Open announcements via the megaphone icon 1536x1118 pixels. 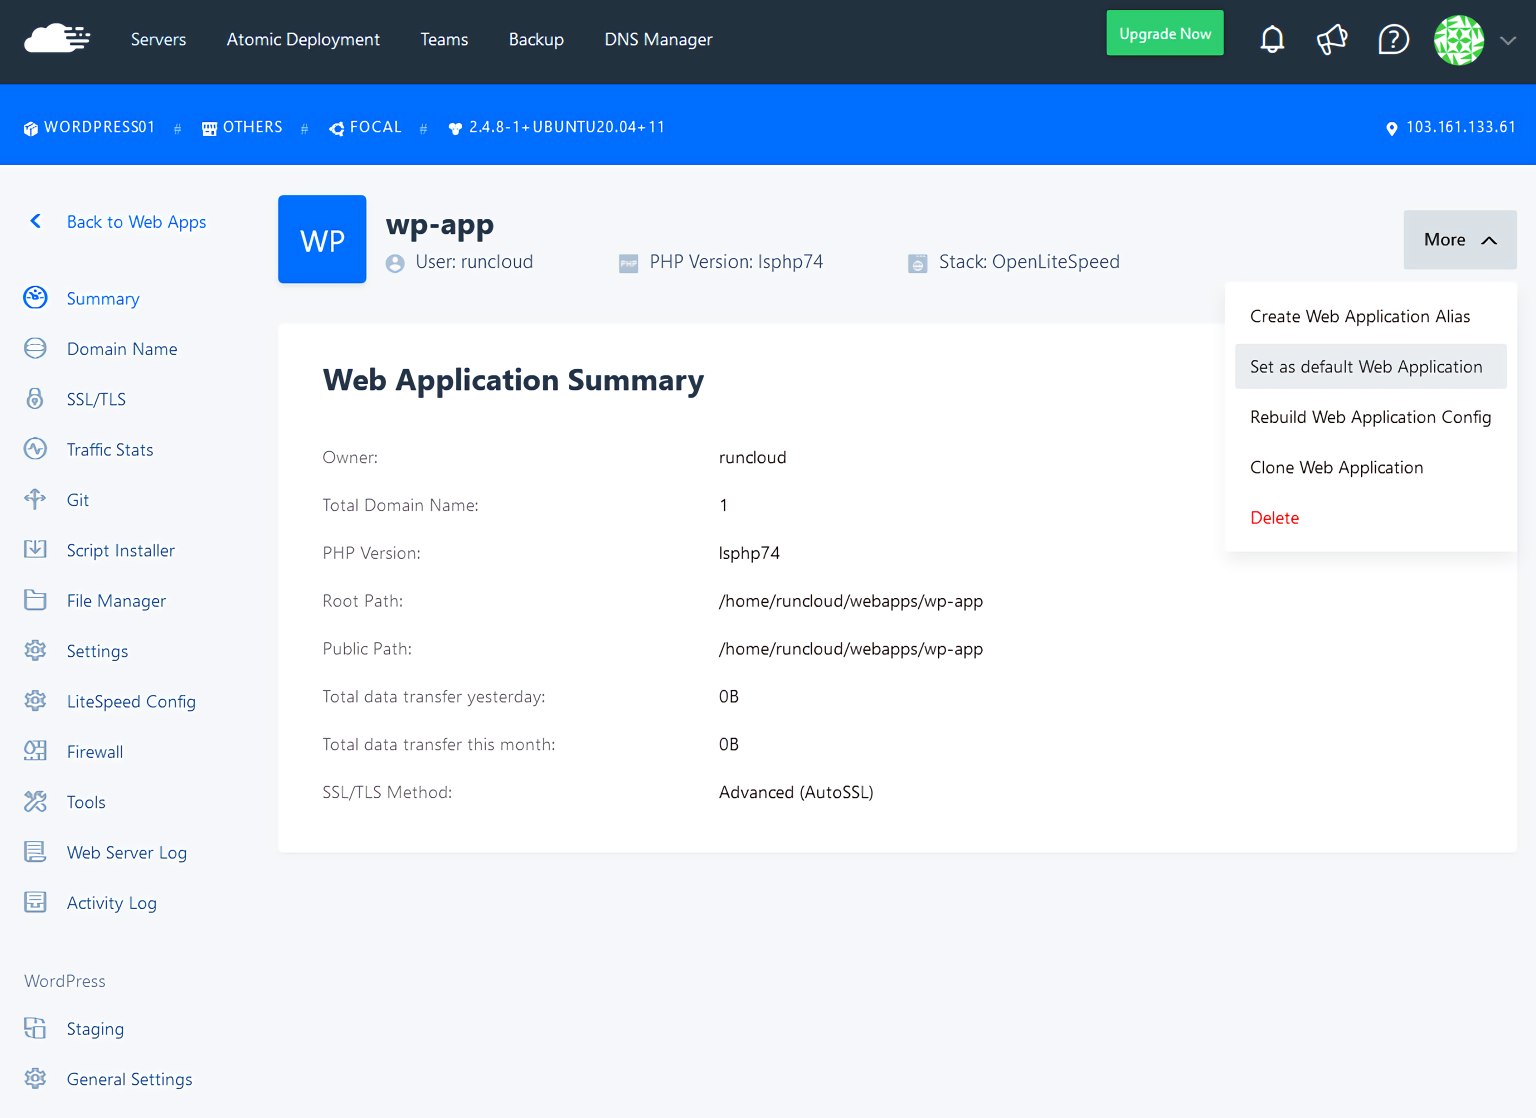click(1332, 39)
